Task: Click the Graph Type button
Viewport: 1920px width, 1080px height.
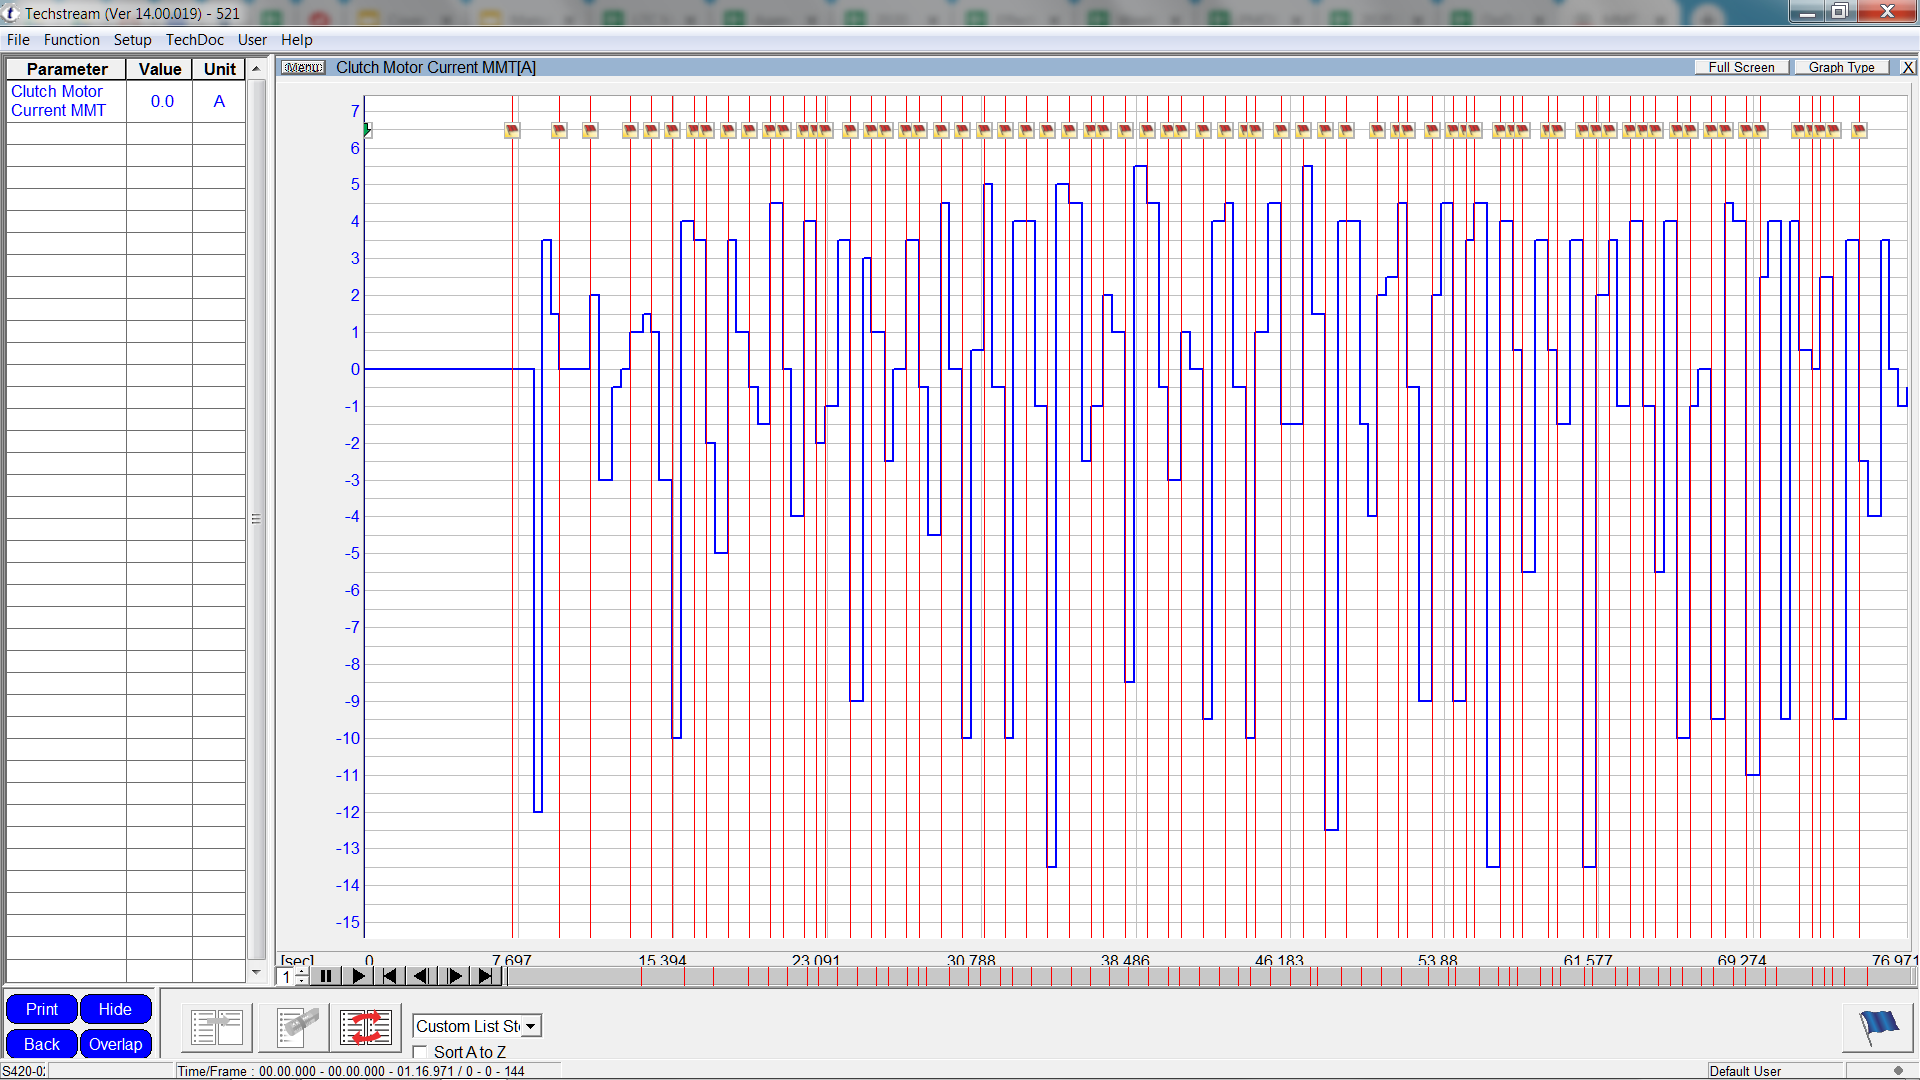Action: (1840, 66)
